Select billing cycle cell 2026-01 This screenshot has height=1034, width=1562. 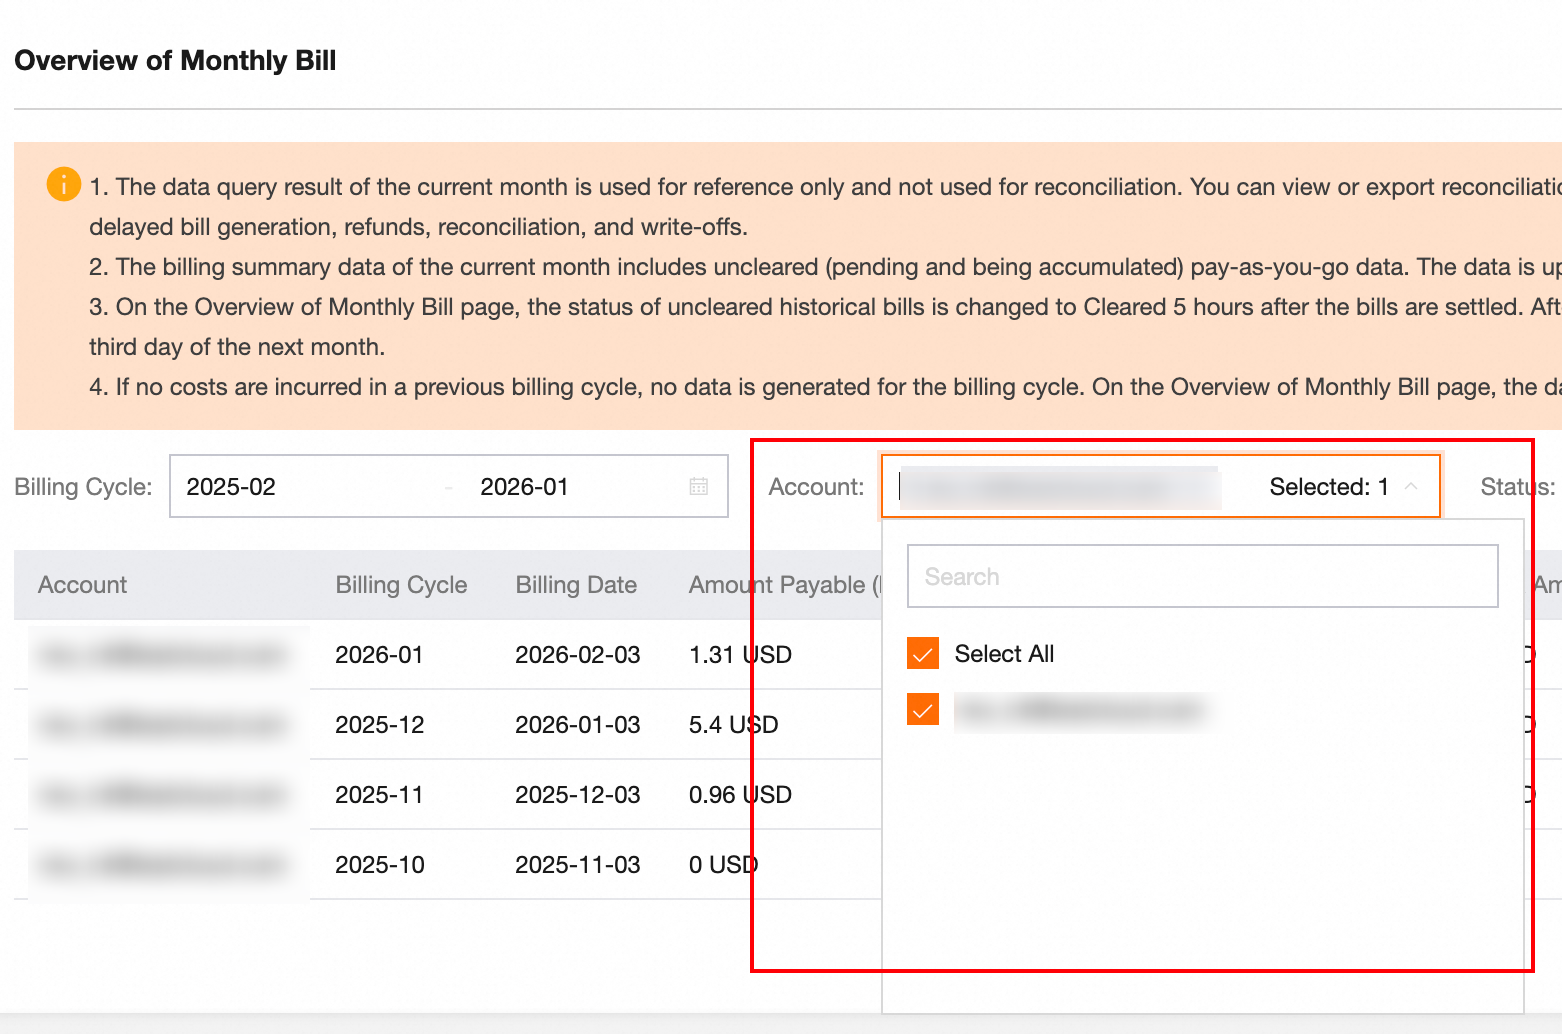[379, 655]
